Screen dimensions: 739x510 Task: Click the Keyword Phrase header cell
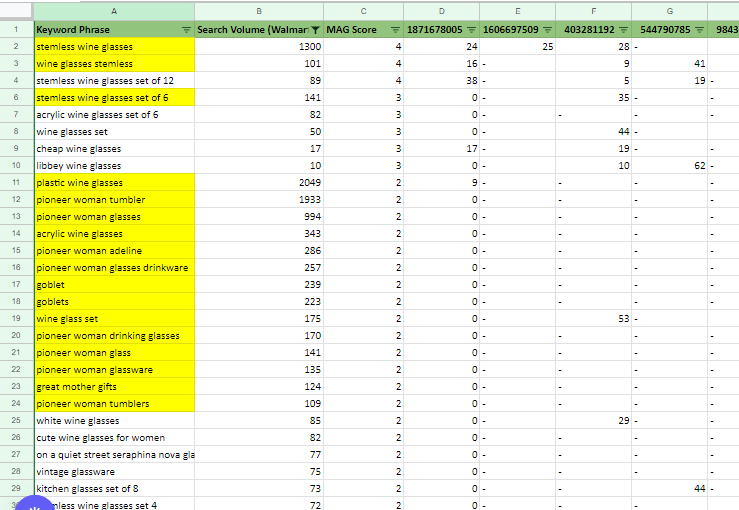(x=114, y=30)
